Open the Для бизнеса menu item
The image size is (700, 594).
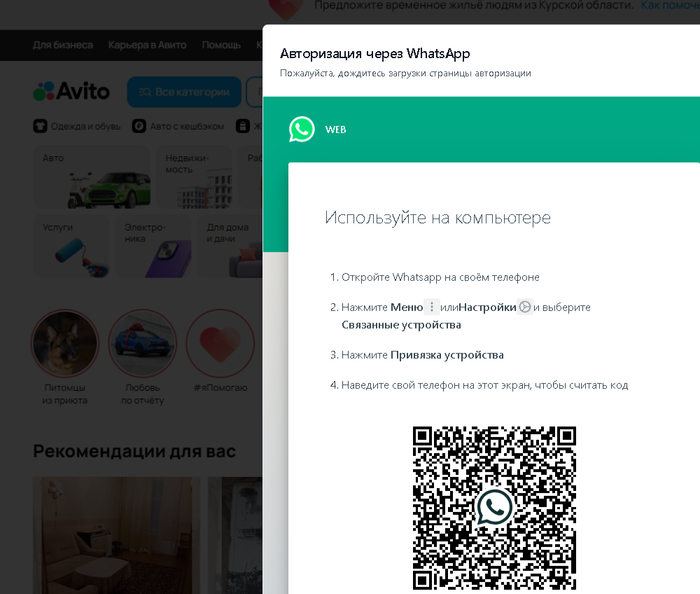(62, 45)
